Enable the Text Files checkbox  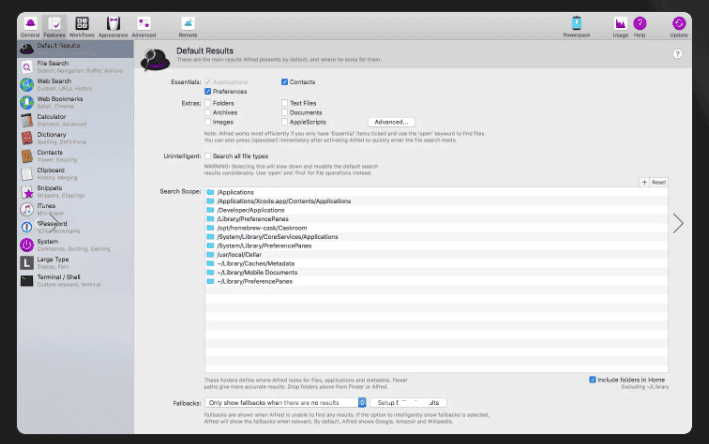point(284,103)
